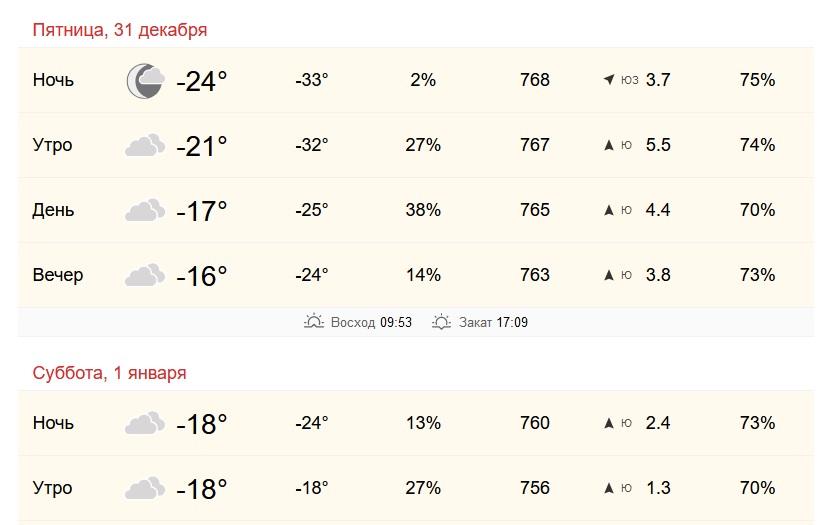The image size is (832, 525).
Task: Click the Суббота, 1 января heading
Action: tap(109, 373)
